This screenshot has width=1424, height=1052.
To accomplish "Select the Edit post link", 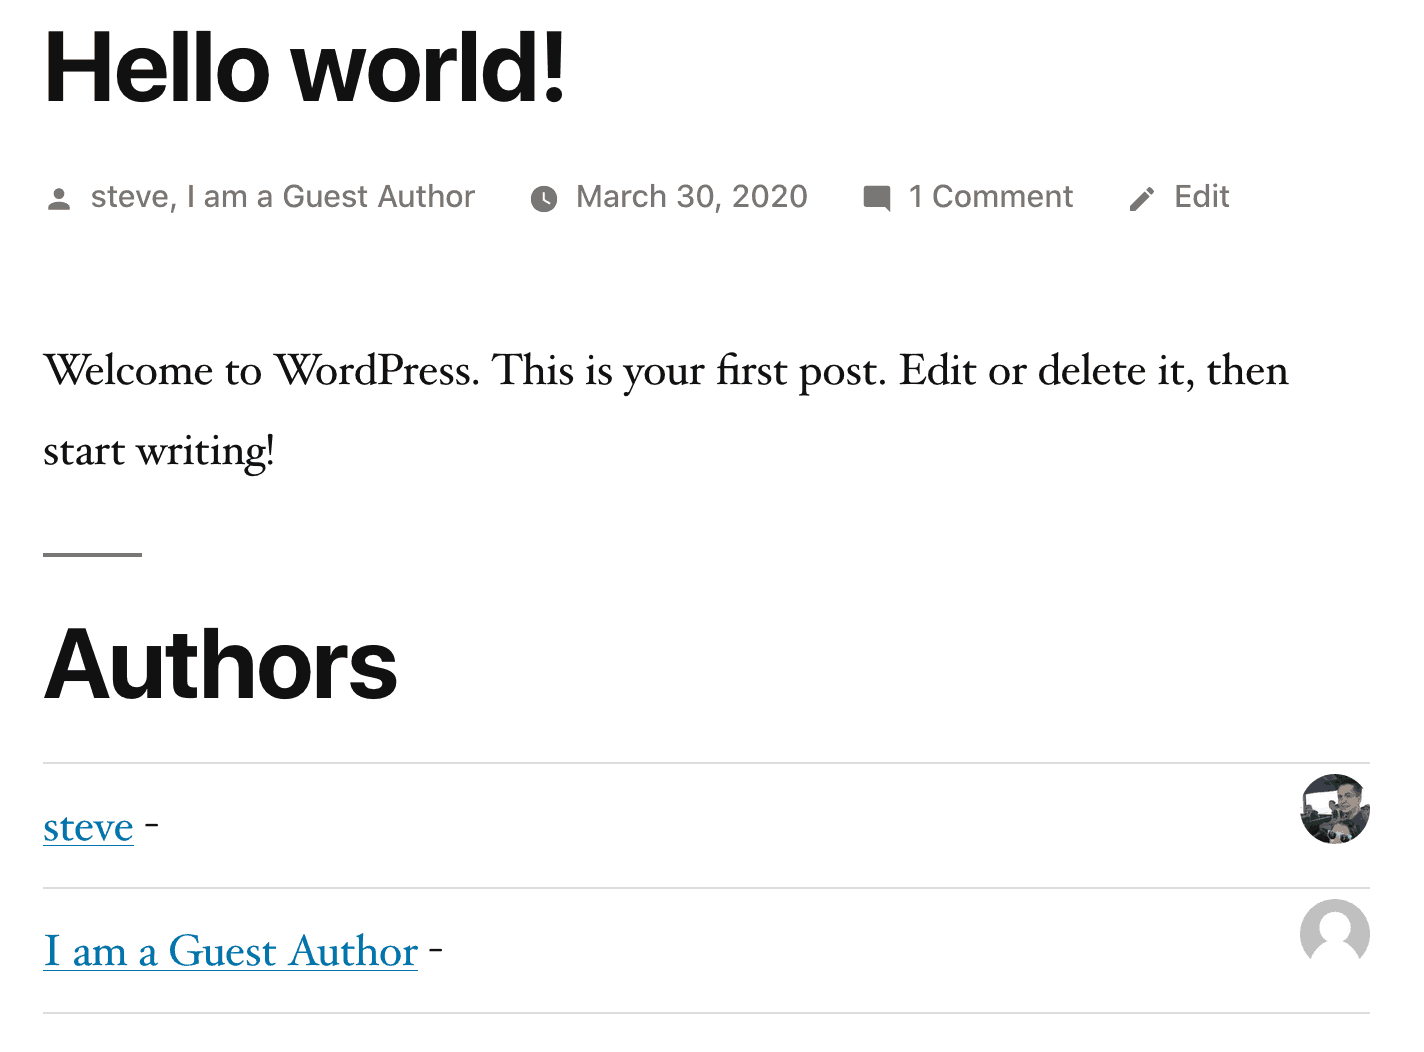I will pyautogui.click(x=1202, y=197).
